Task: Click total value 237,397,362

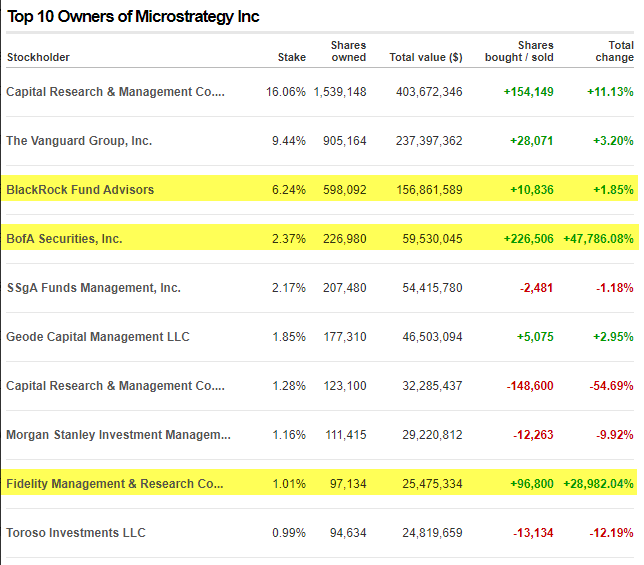Action: tap(429, 141)
